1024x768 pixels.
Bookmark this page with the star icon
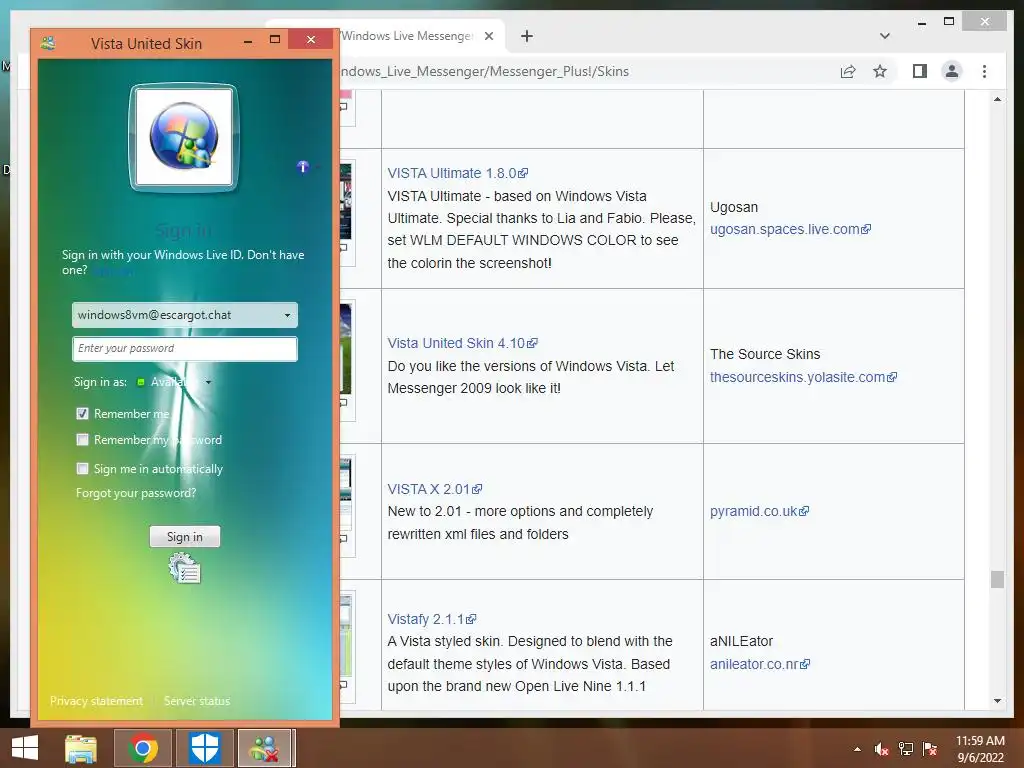(880, 71)
